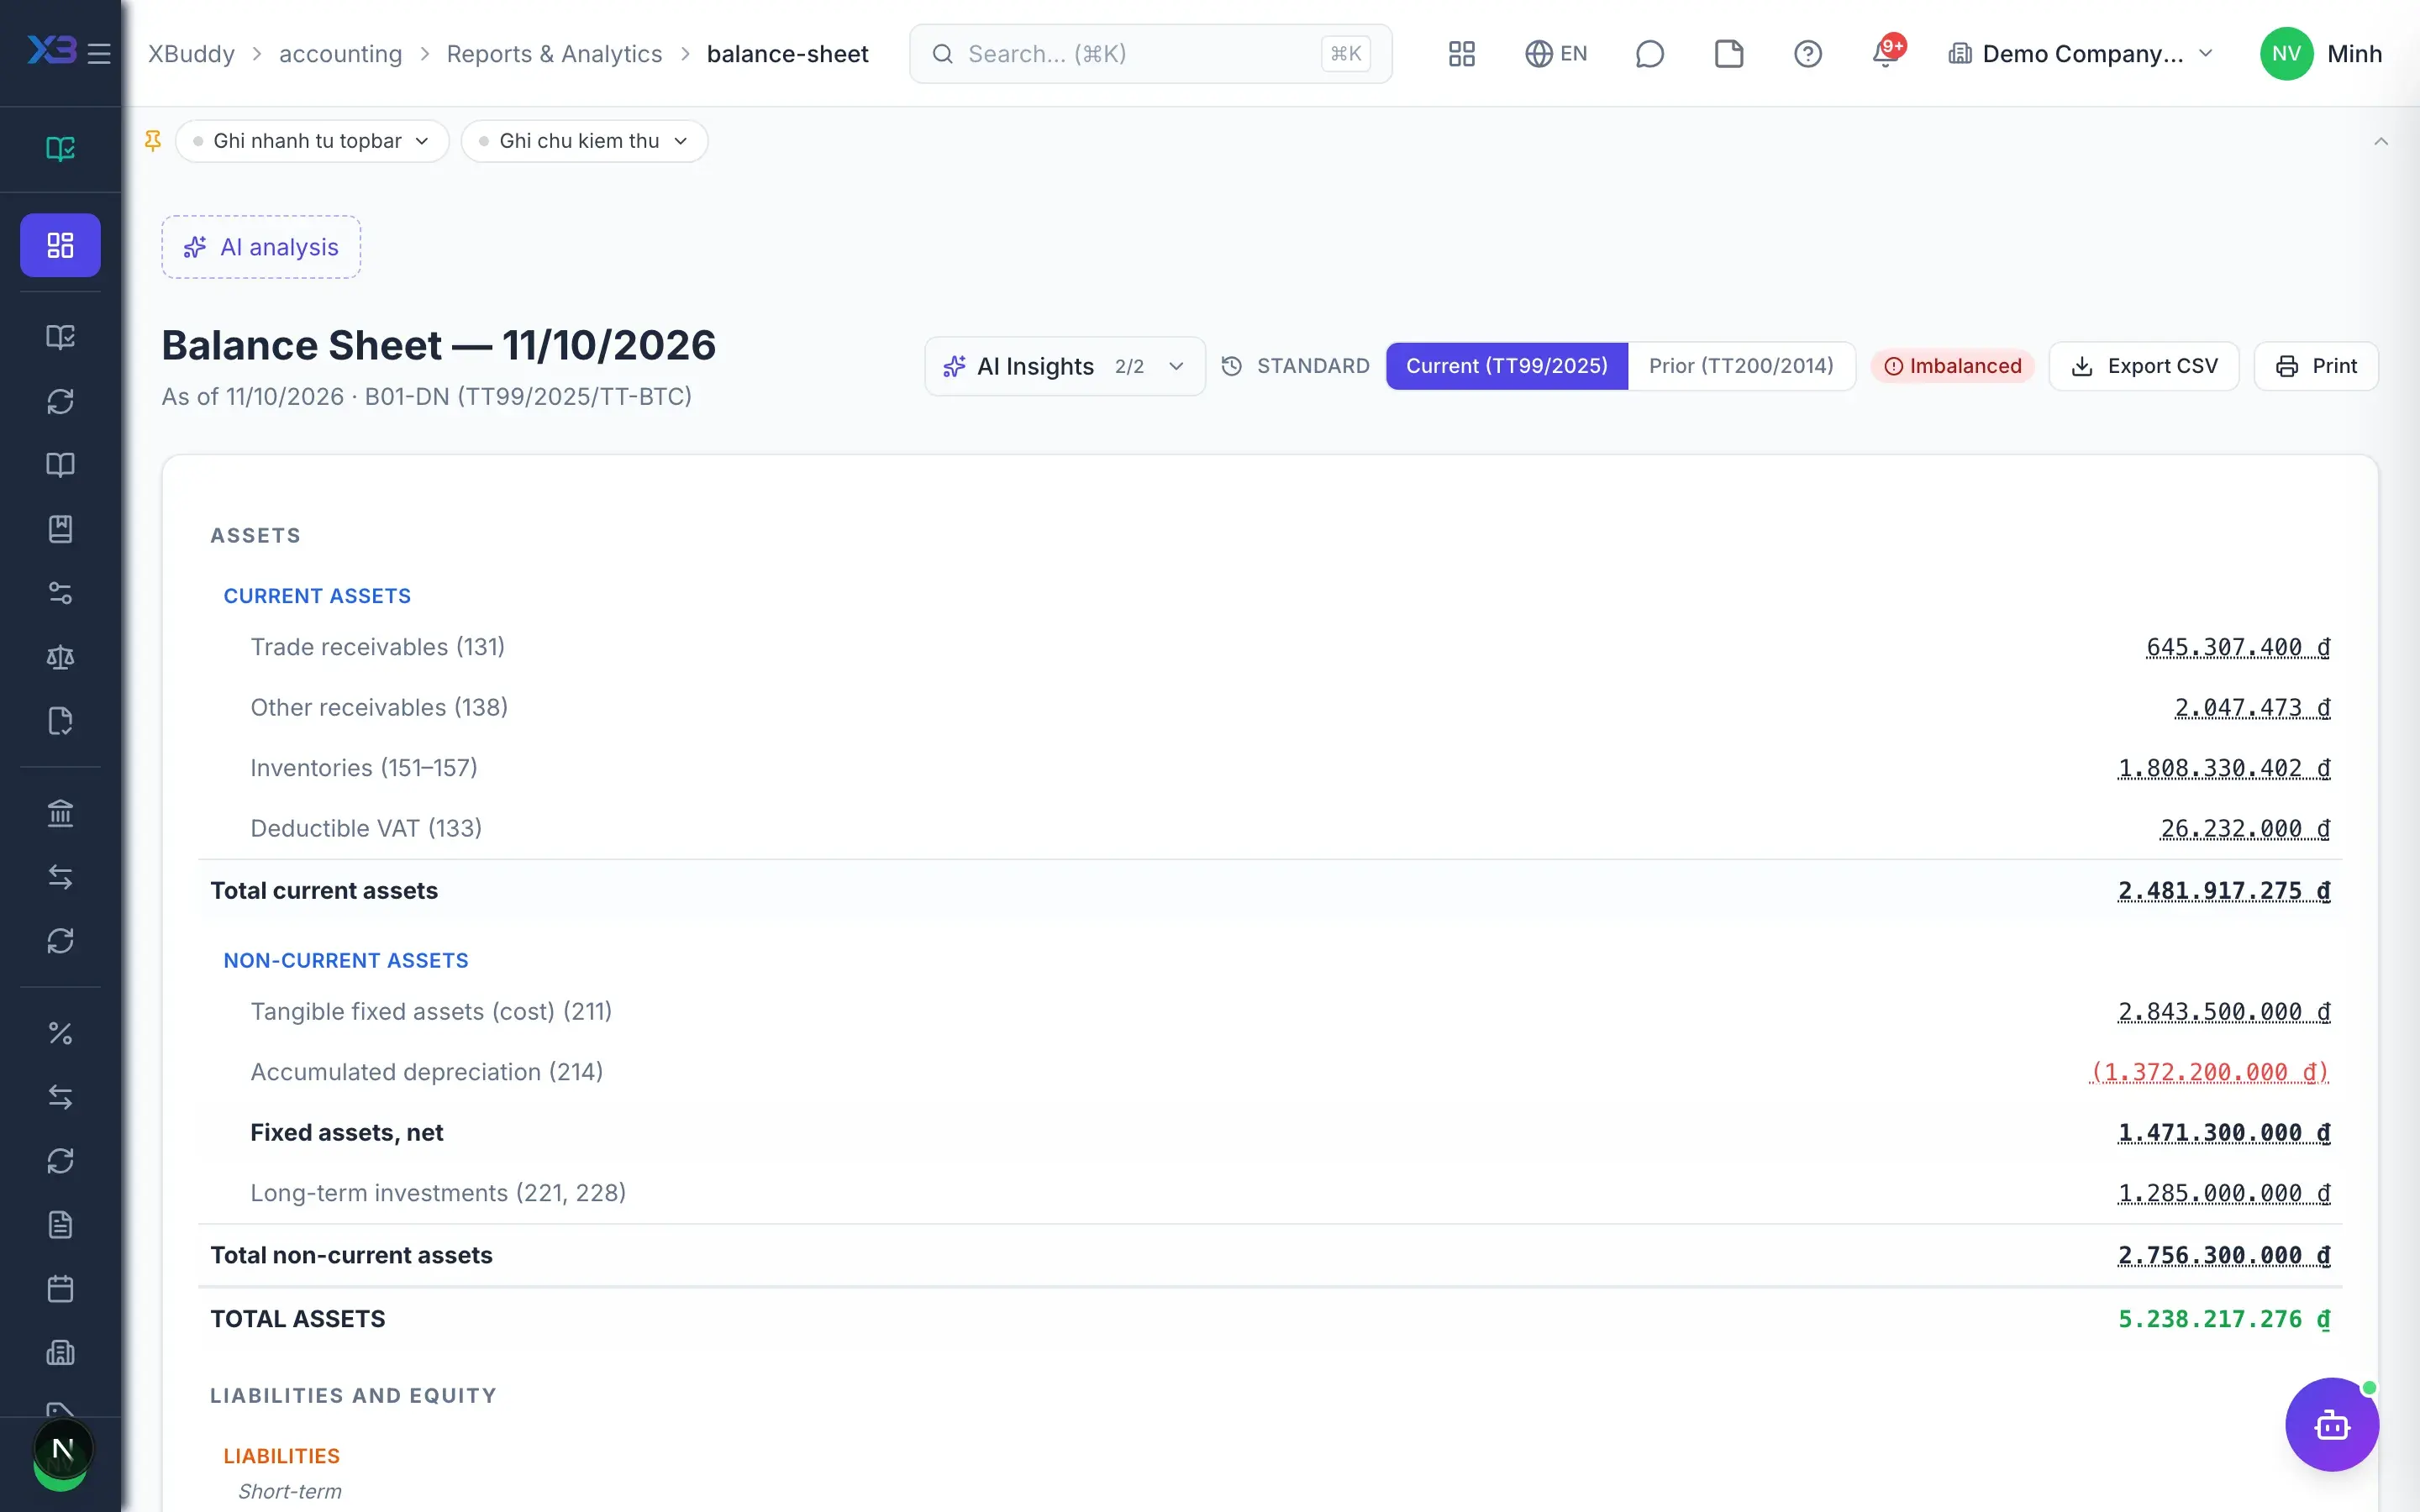Open the apps grid icon in the top bar
2420x1512 pixels.
click(1461, 54)
